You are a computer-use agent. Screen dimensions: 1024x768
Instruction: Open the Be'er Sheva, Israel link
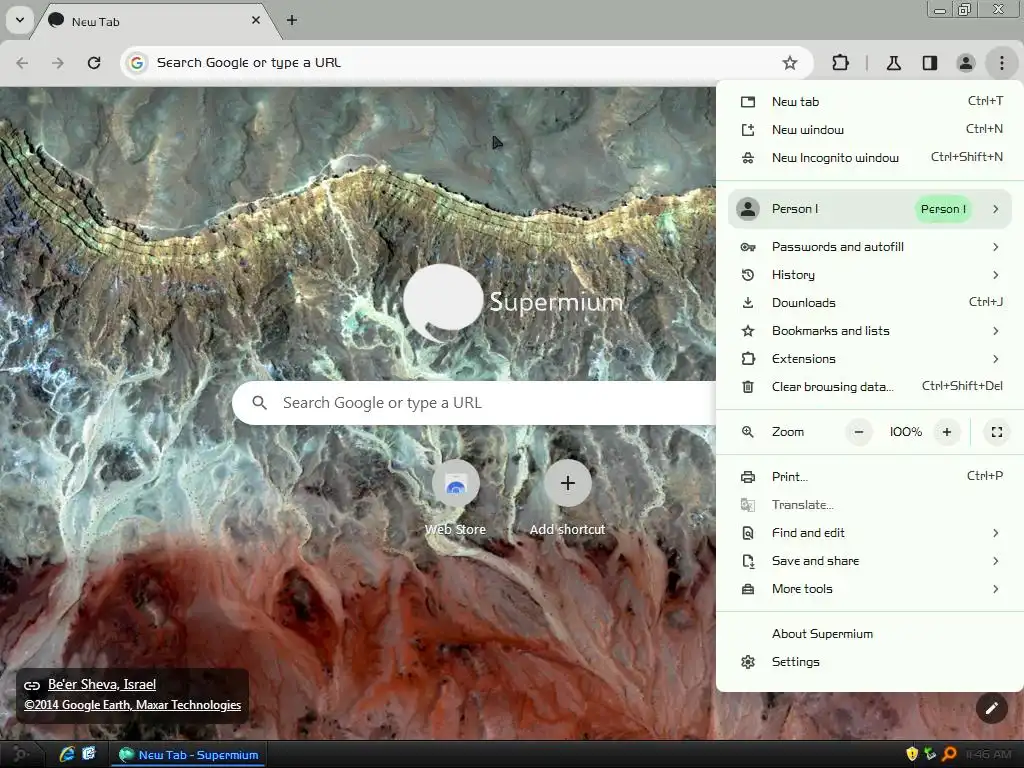[102, 684]
